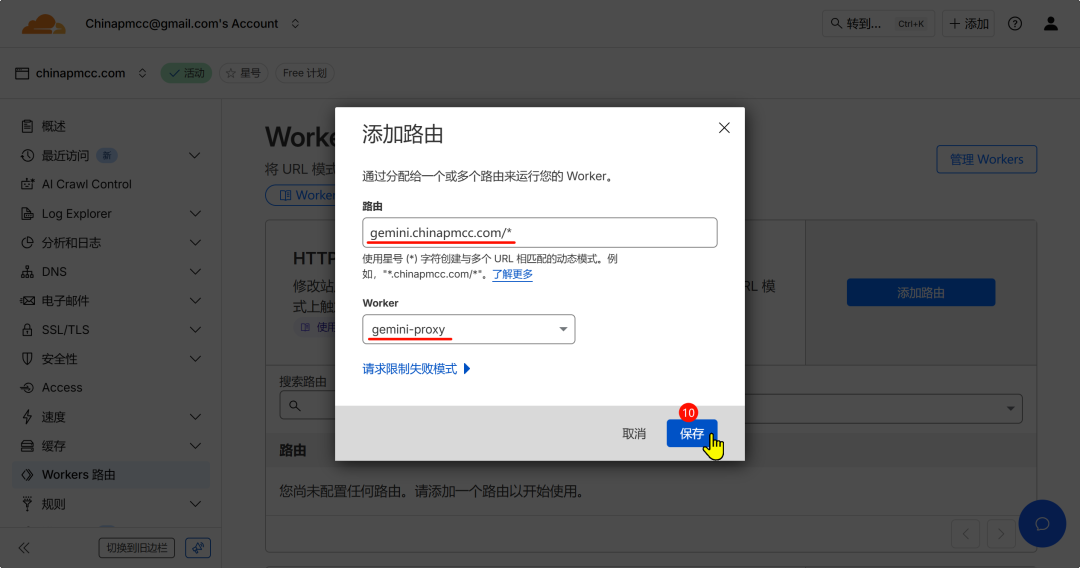Image resolution: width=1080 pixels, height=568 pixels.
Task: Open the help question mark icon
Action: coord(1015,23)
